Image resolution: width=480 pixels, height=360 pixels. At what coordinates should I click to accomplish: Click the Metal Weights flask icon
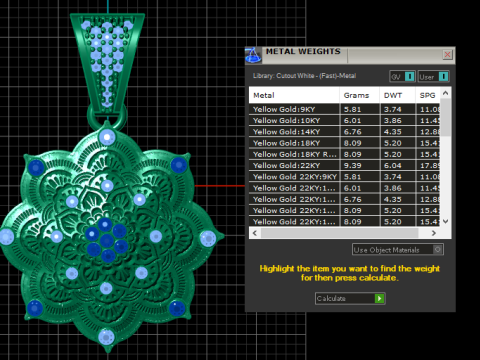(x=253, y=55)
